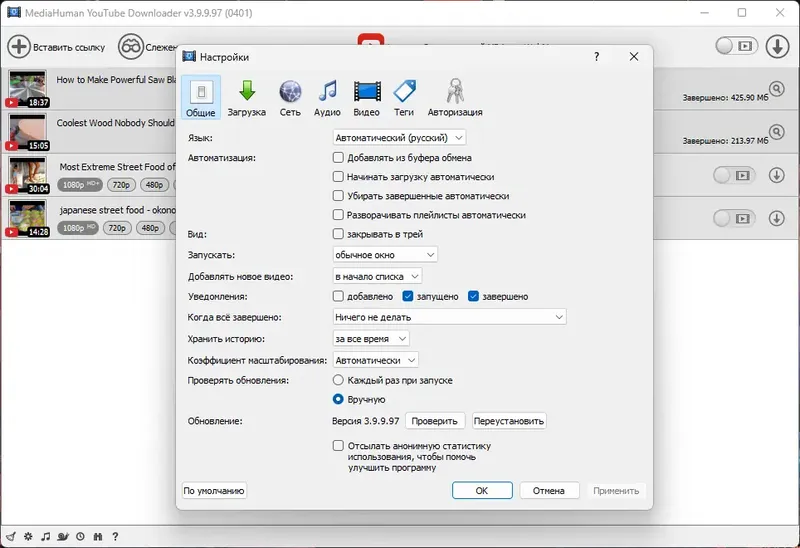Click the download-all arrow icon in main toolbar

click(x=777, y=46)
